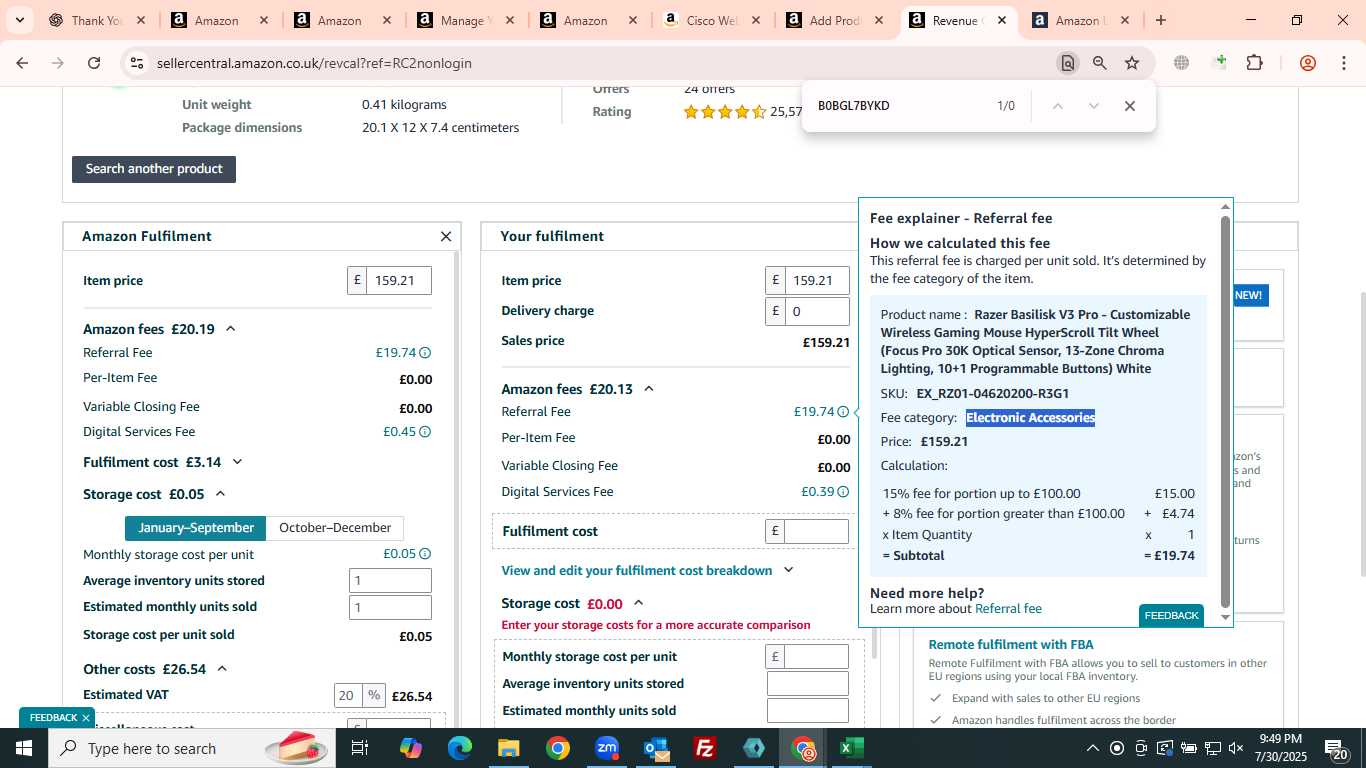
Task: Reload the current page
Action: (94, 63)
